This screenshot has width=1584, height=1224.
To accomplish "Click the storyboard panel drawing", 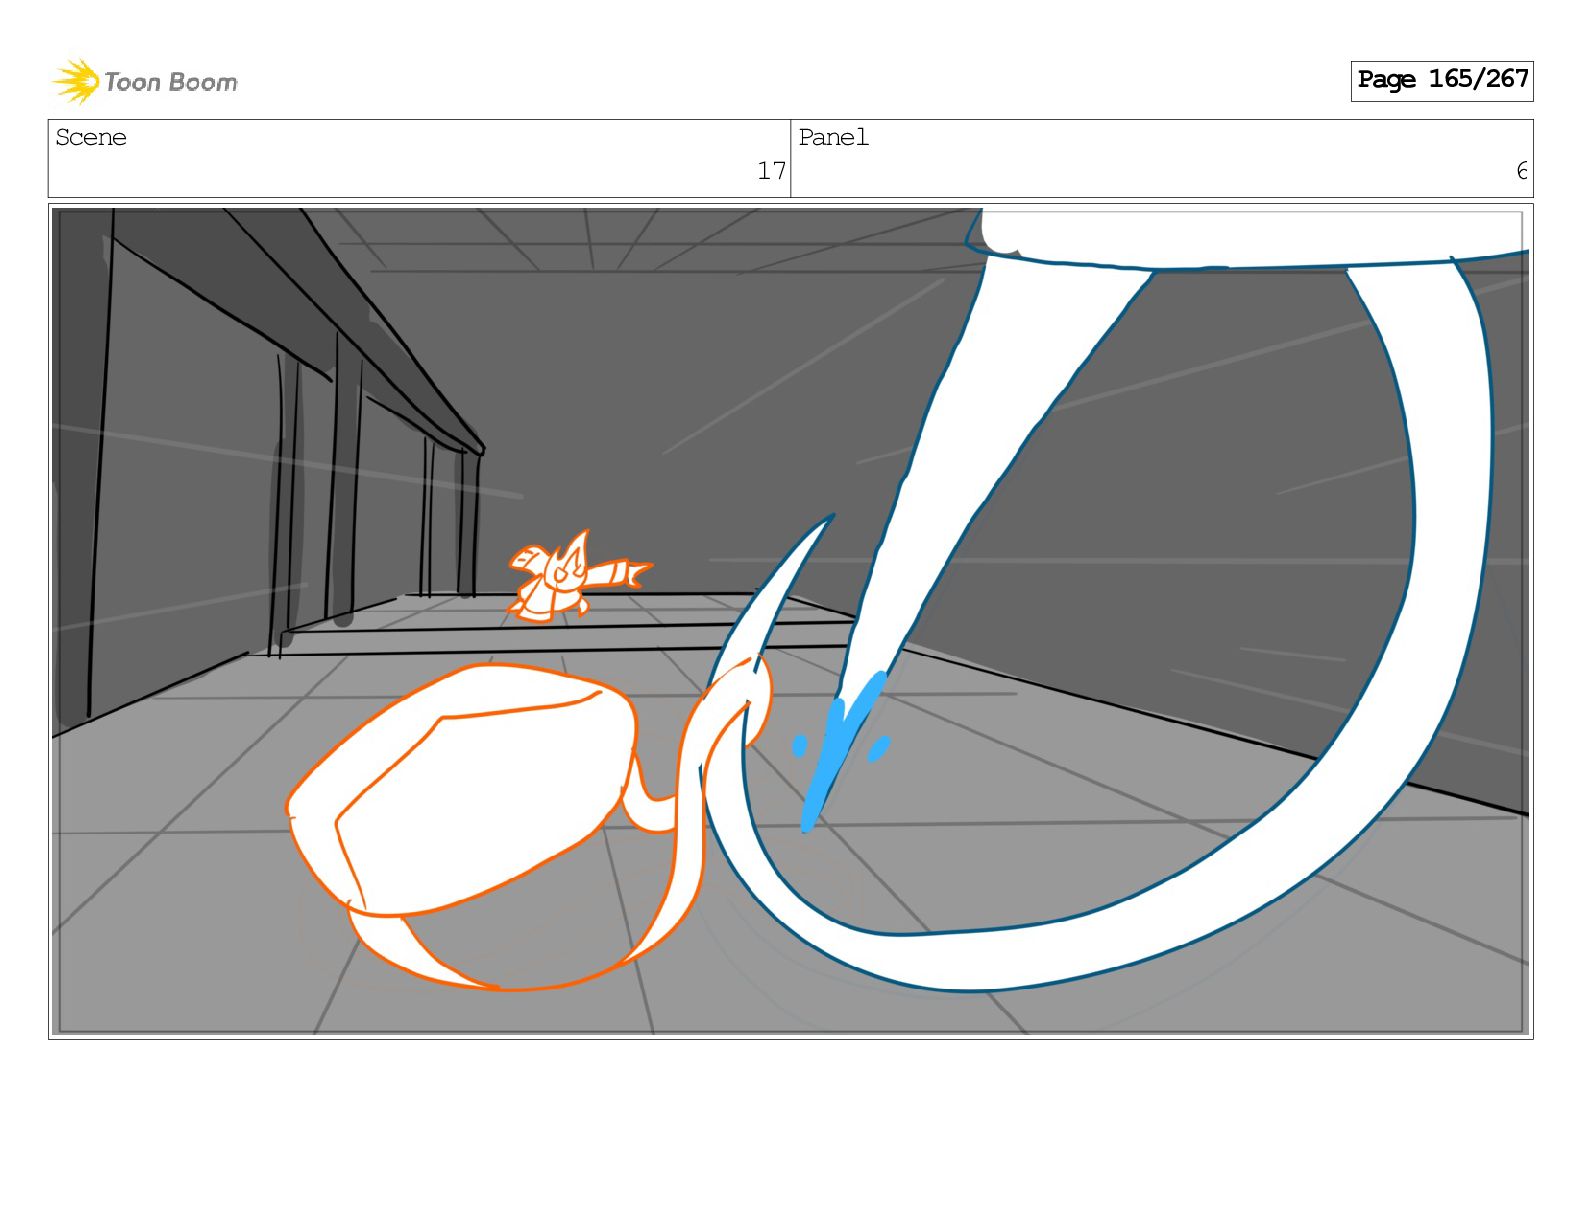I will [790, 621].
